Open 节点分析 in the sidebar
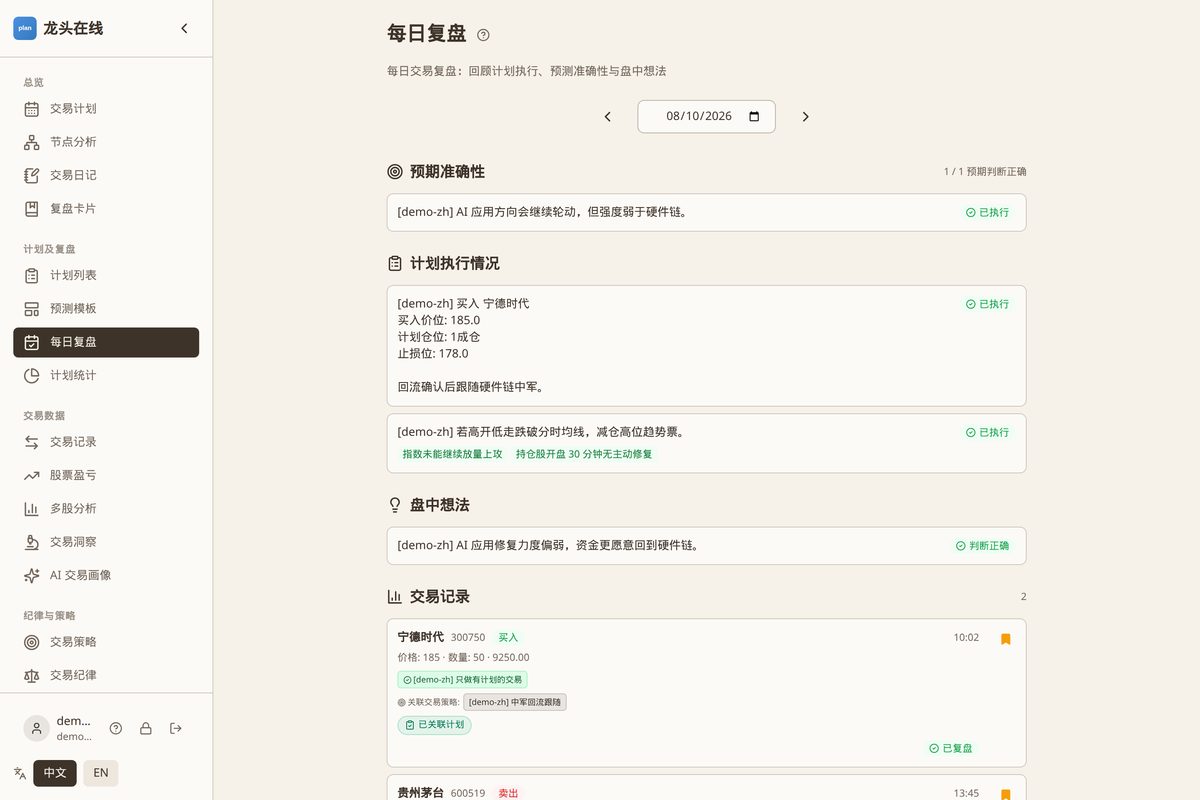1200x800 pixels. pyautogui.click(x=106, y=142)
